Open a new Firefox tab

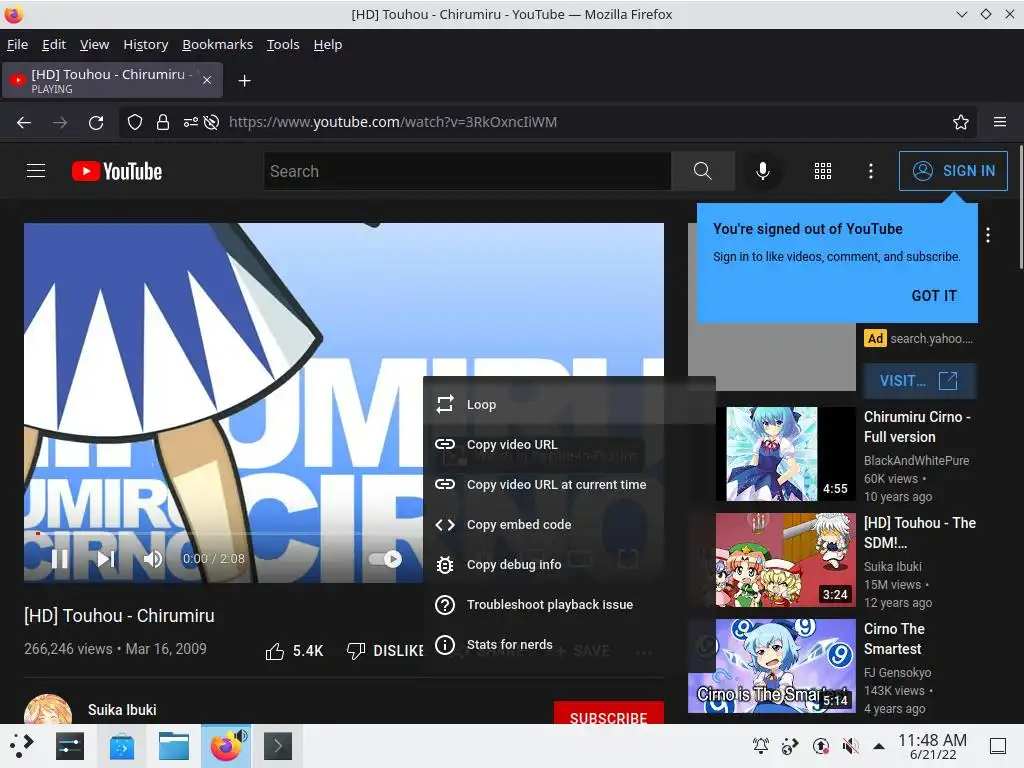click(244, 80)
